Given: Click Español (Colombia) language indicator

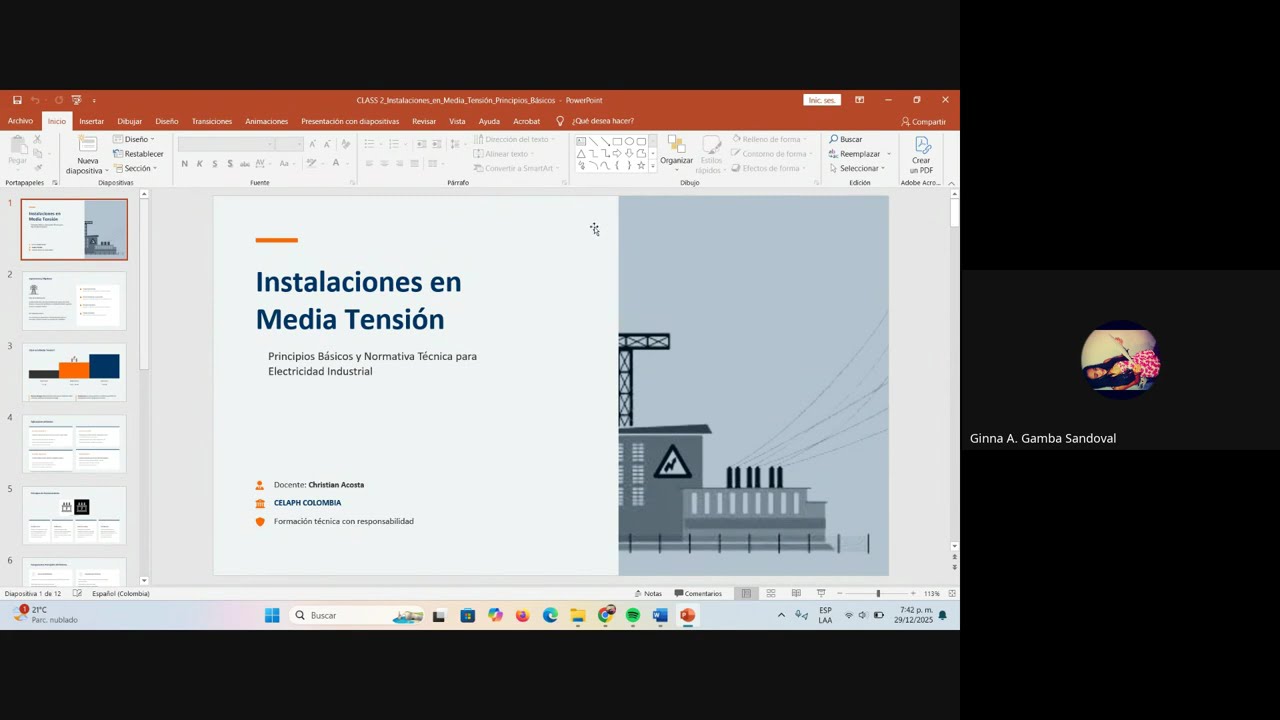Looking at the screenshot, I should point(120,593).
